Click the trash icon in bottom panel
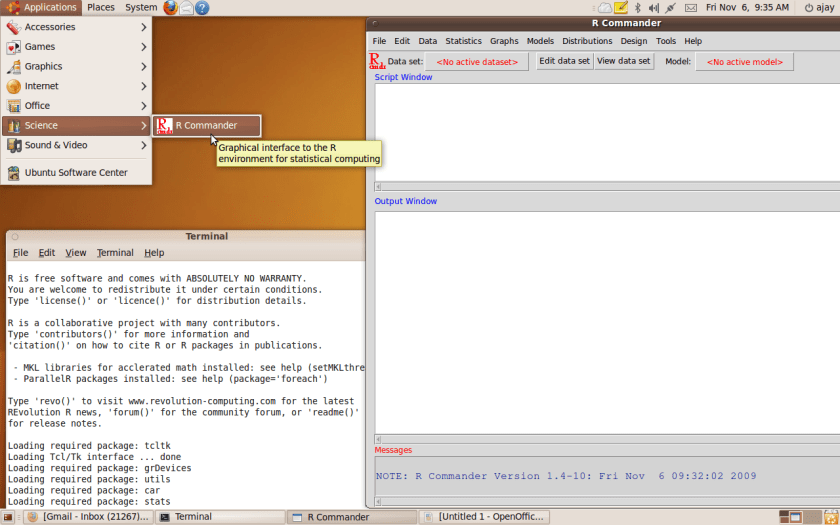This screenshot has width=840, height=525. click(830, 517)
